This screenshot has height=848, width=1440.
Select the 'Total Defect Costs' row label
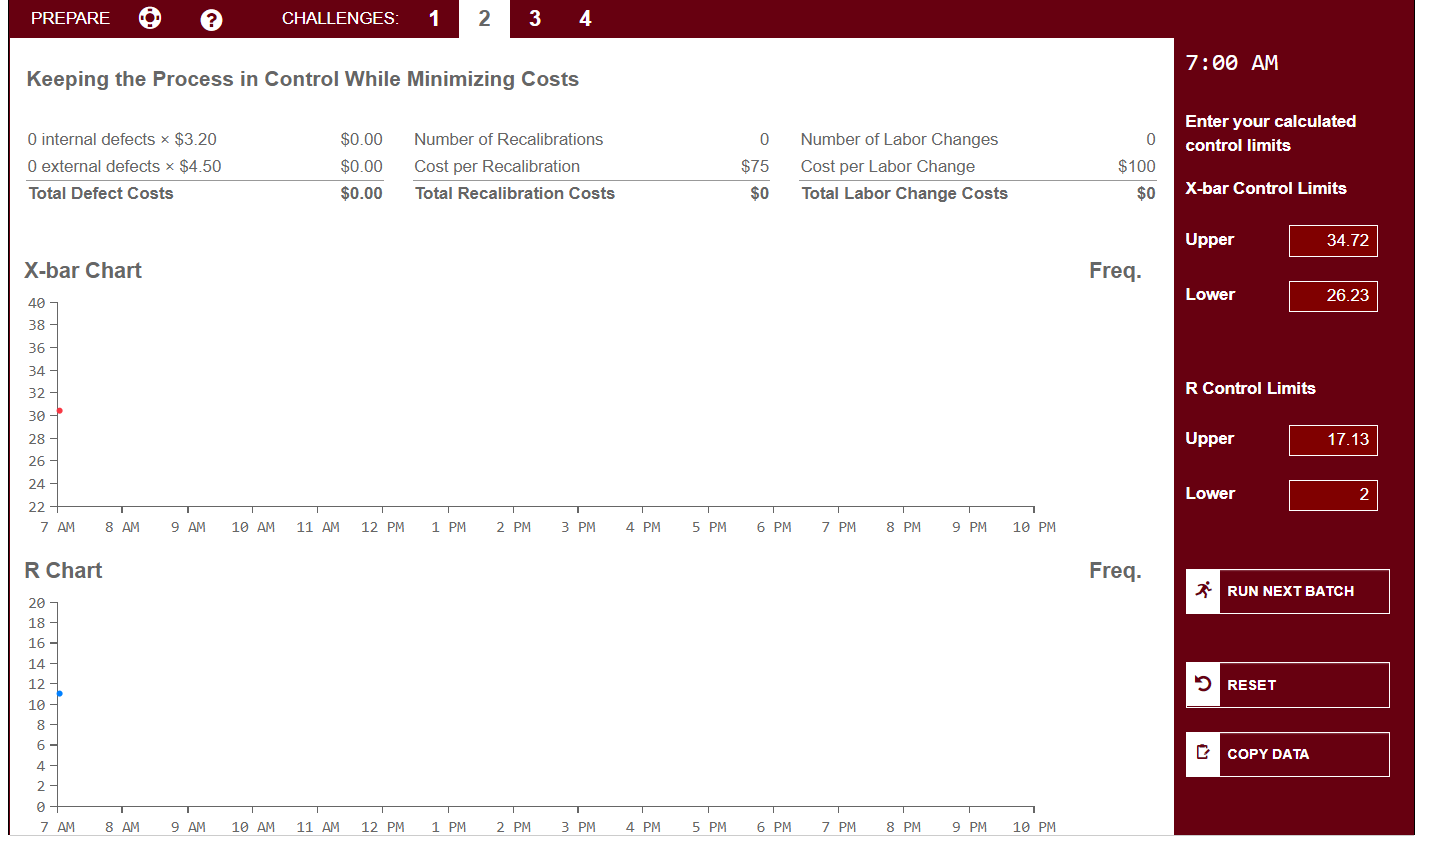coord(101,193)
